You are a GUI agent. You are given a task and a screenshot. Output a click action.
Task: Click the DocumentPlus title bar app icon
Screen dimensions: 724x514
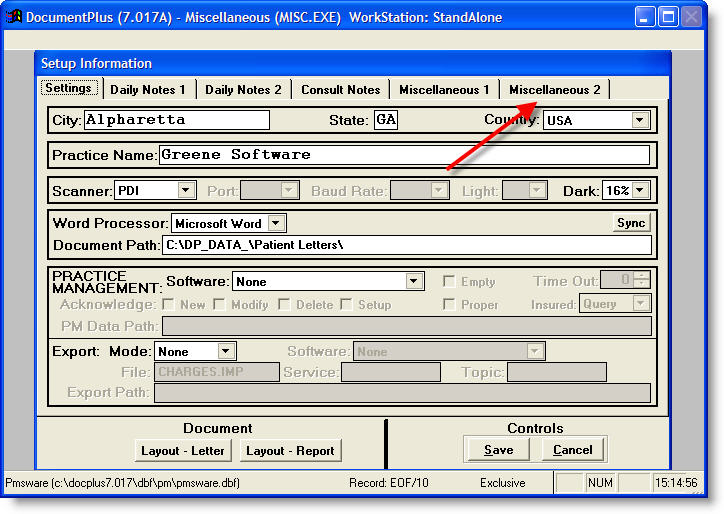pyautogui.click(x=12, y=17)
